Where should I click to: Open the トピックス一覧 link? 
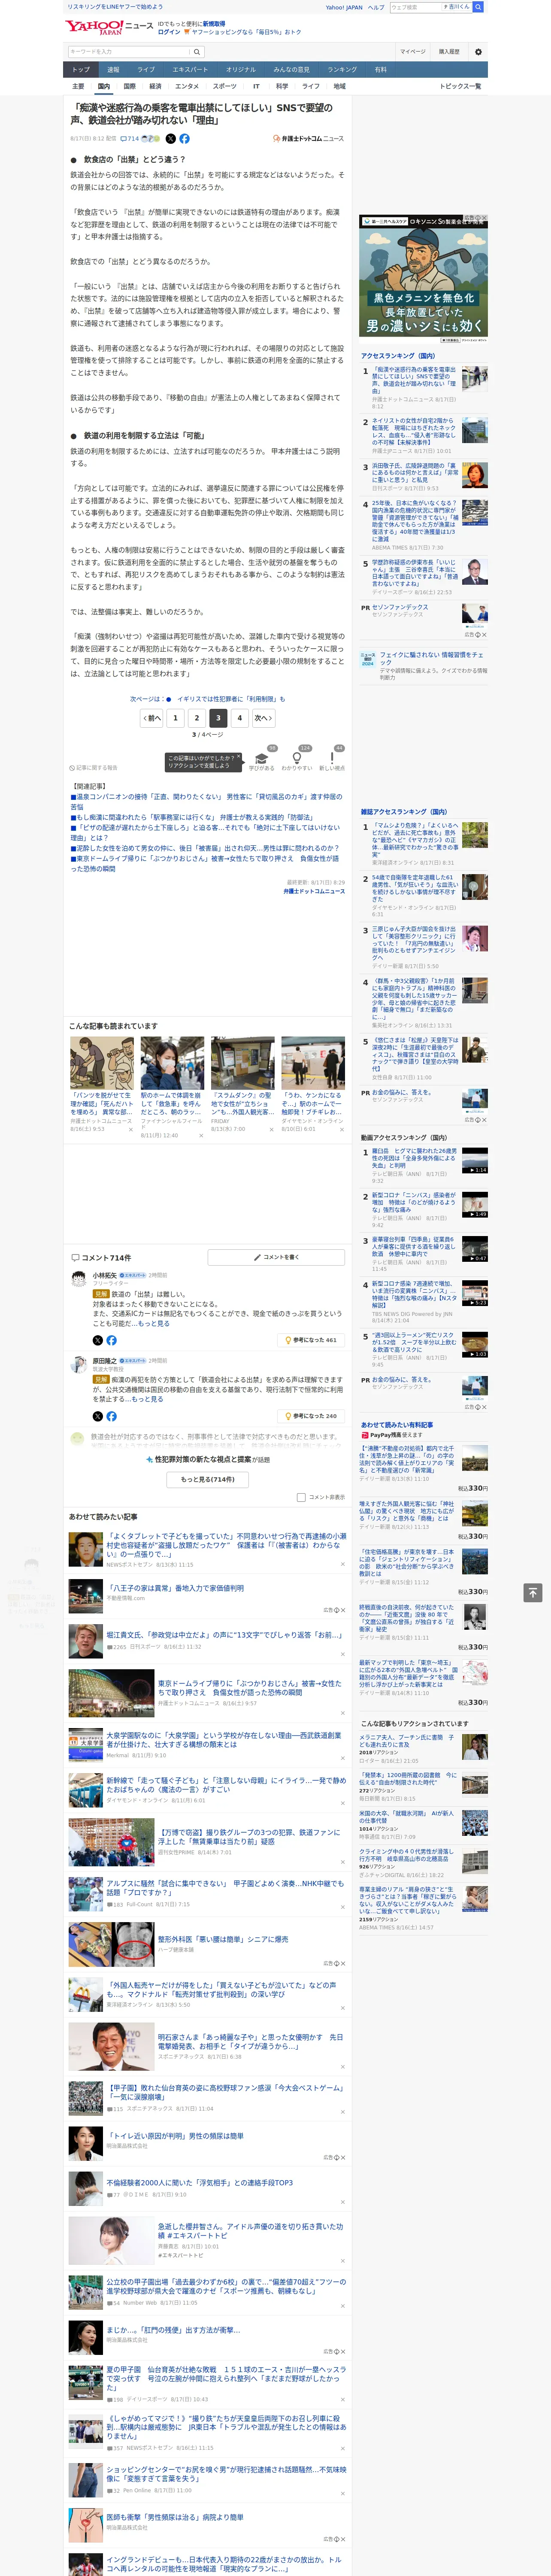pos(461,86)
